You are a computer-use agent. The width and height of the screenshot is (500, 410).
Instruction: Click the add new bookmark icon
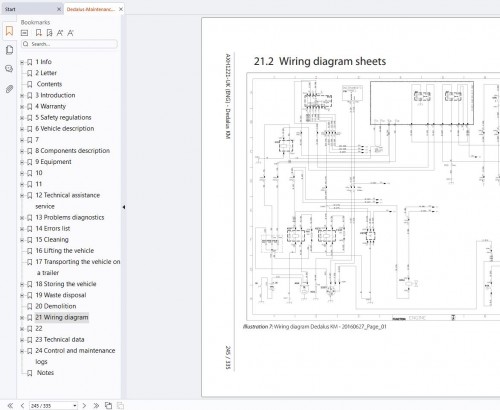39,33
